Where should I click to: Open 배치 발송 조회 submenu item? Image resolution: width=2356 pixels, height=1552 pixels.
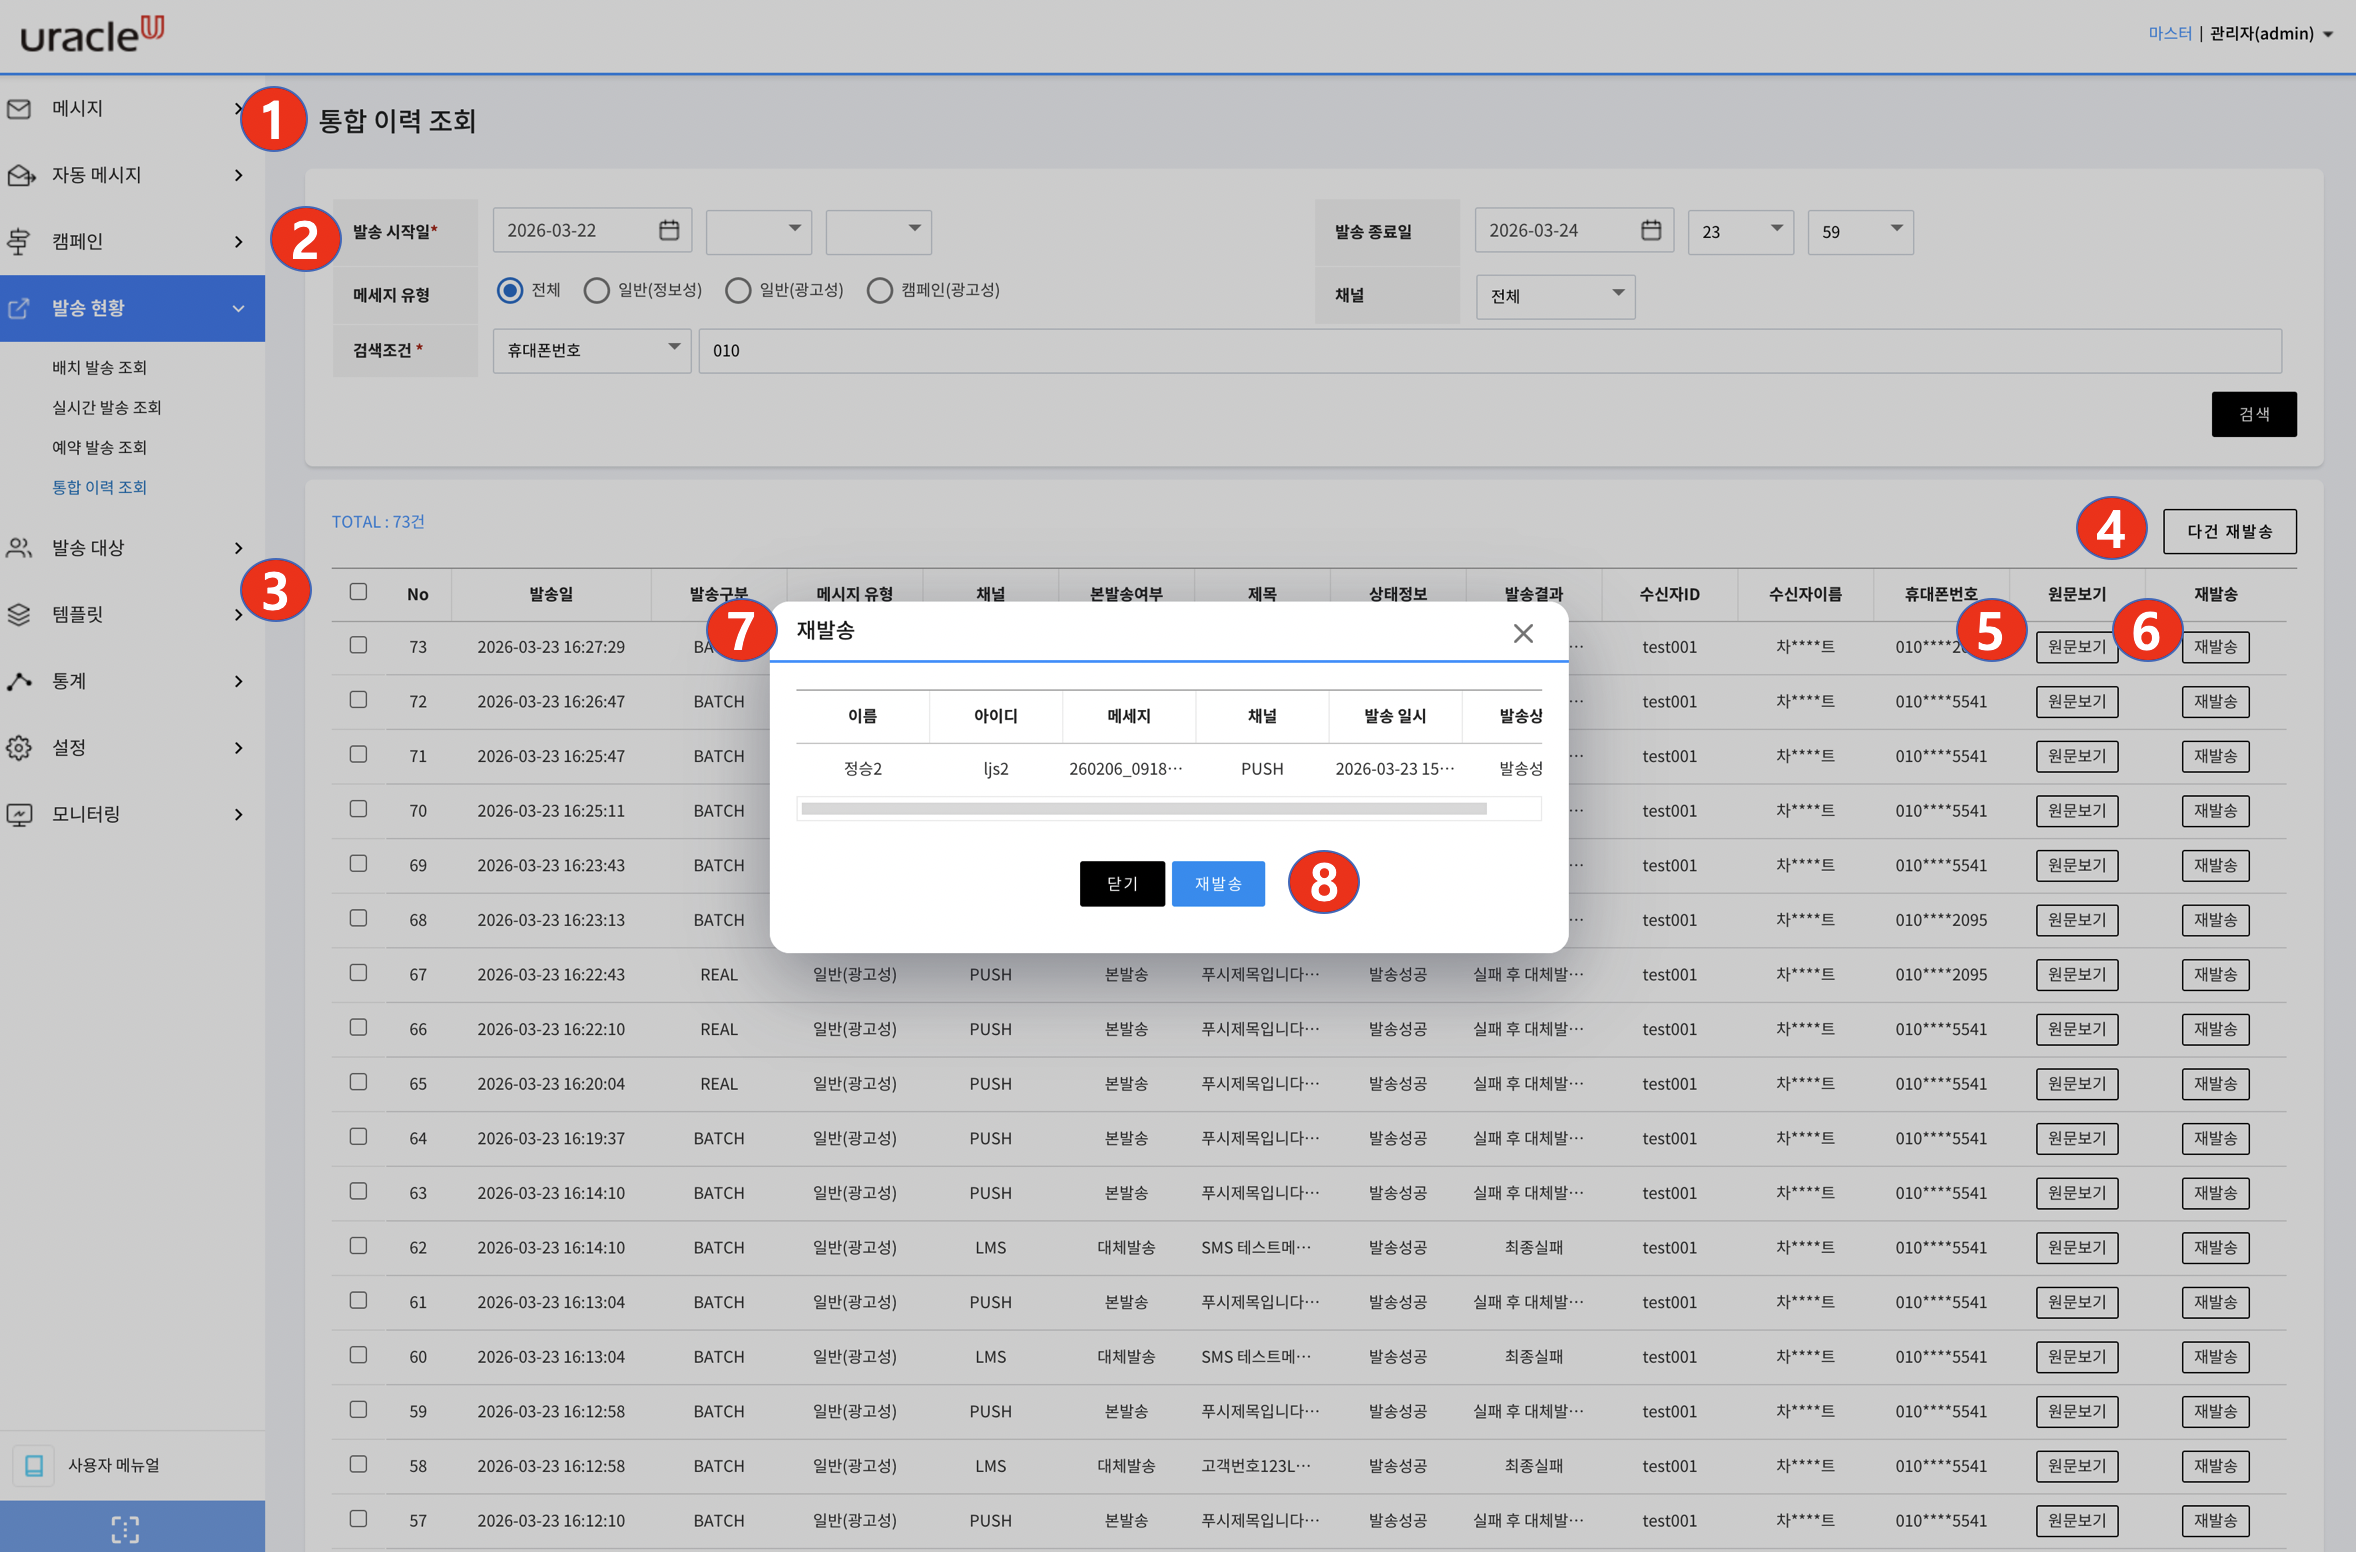[100, 367]
